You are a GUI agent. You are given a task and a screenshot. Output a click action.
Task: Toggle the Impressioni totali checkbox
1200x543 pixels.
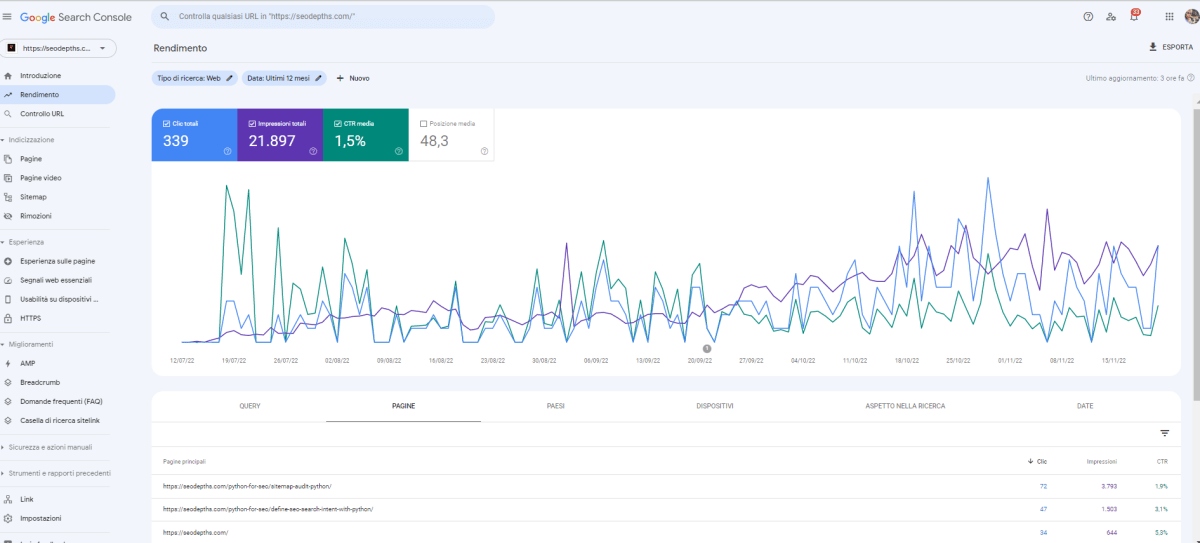point(252,123)
